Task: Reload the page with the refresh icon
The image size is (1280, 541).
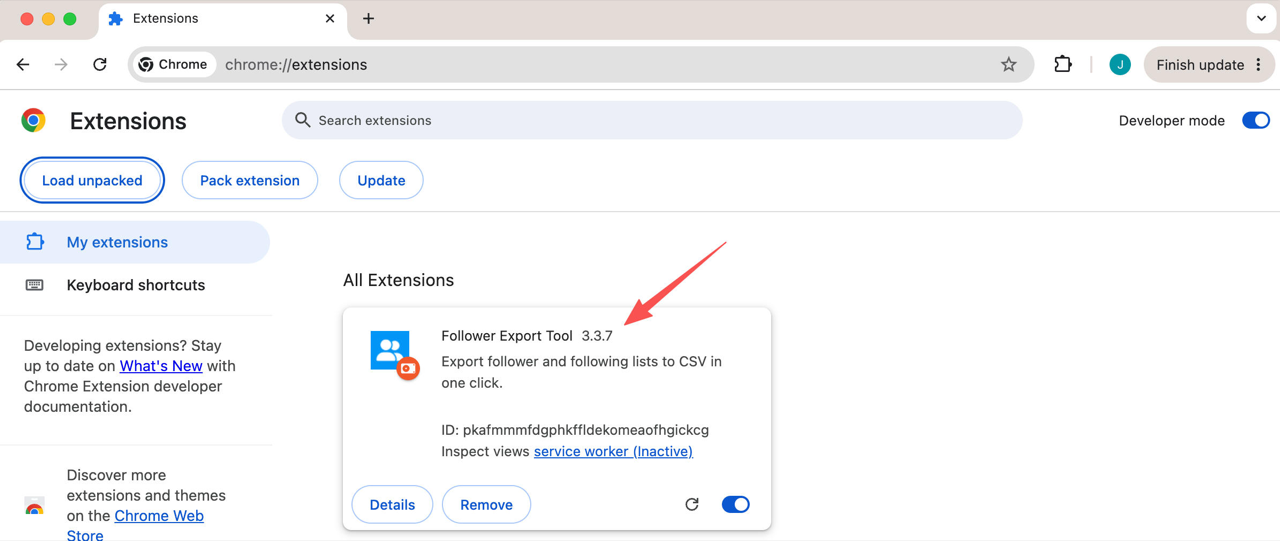Action: [100, 65]
